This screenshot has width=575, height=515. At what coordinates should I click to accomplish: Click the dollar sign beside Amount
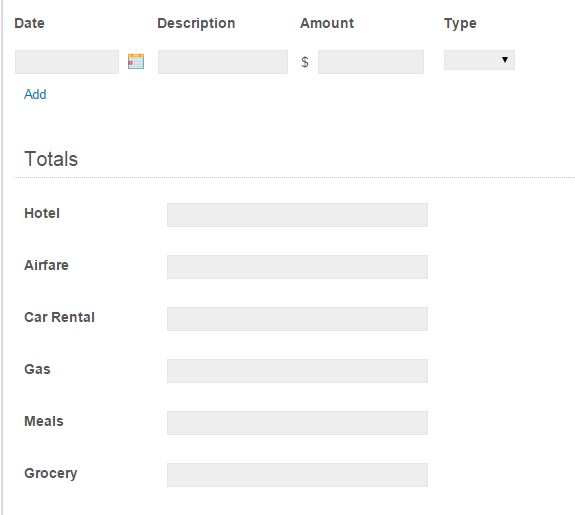pyautogui.click(x=305, y=62)
